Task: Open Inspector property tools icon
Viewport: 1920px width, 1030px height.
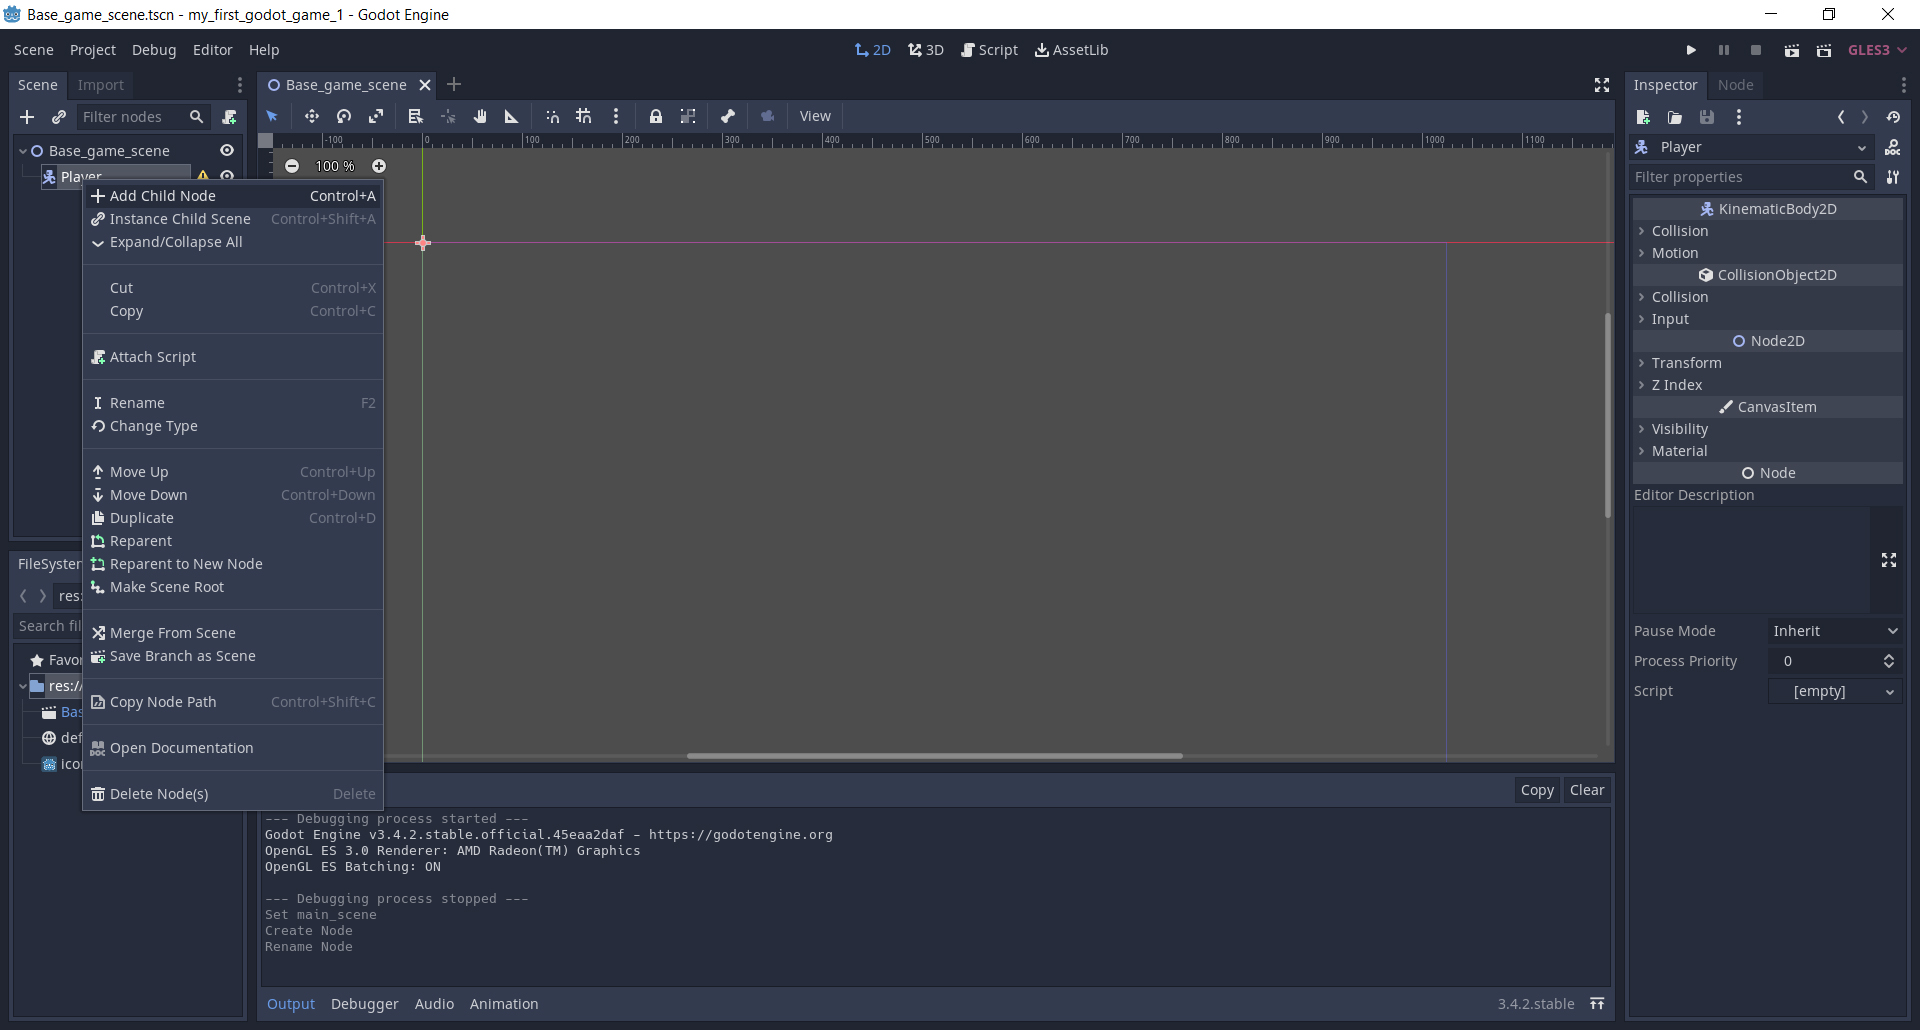Action: tap(1893, 177)
